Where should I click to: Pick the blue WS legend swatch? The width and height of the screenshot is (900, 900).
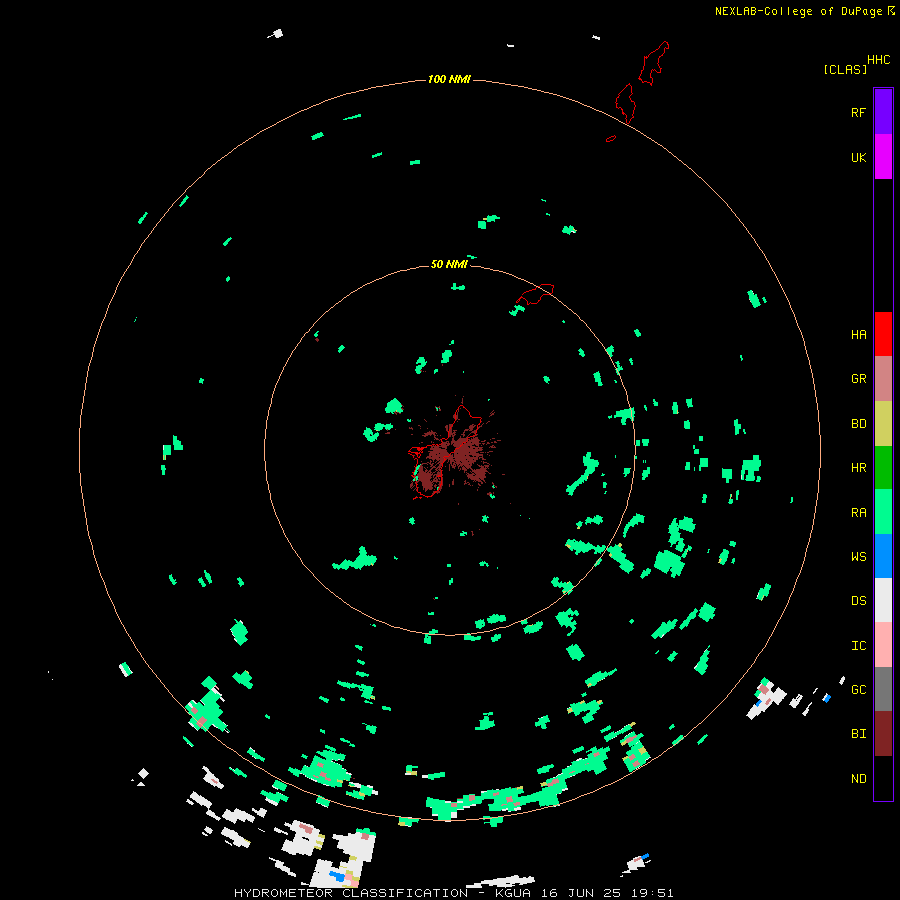883,556
